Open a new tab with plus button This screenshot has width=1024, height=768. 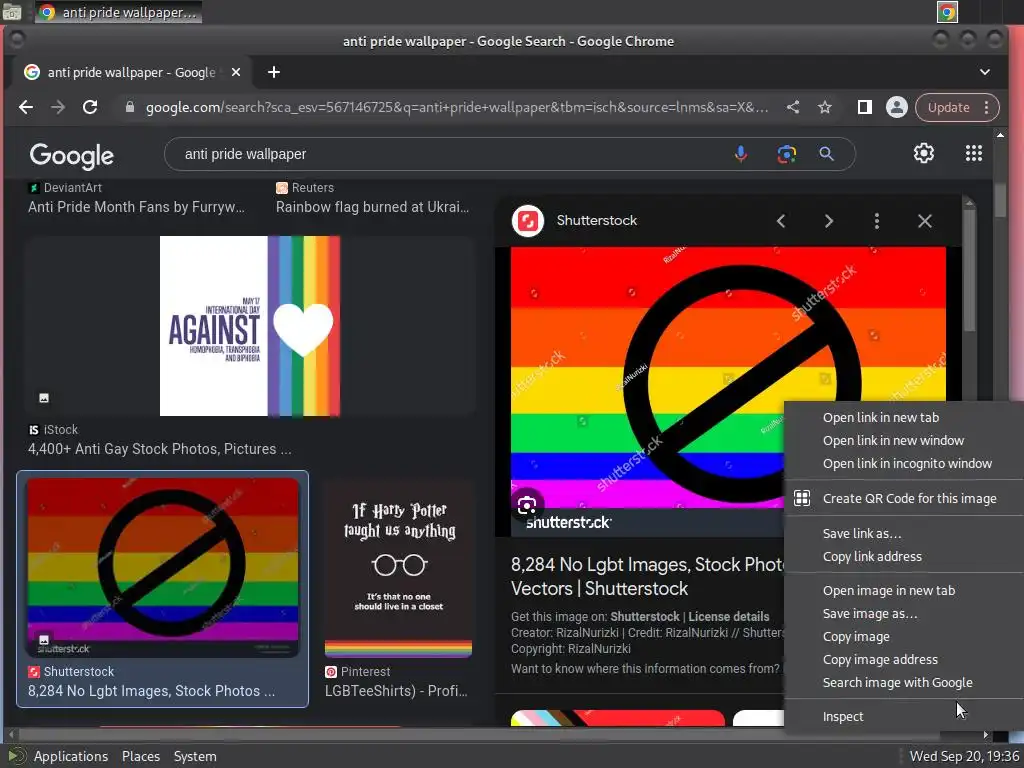[274, 72]
